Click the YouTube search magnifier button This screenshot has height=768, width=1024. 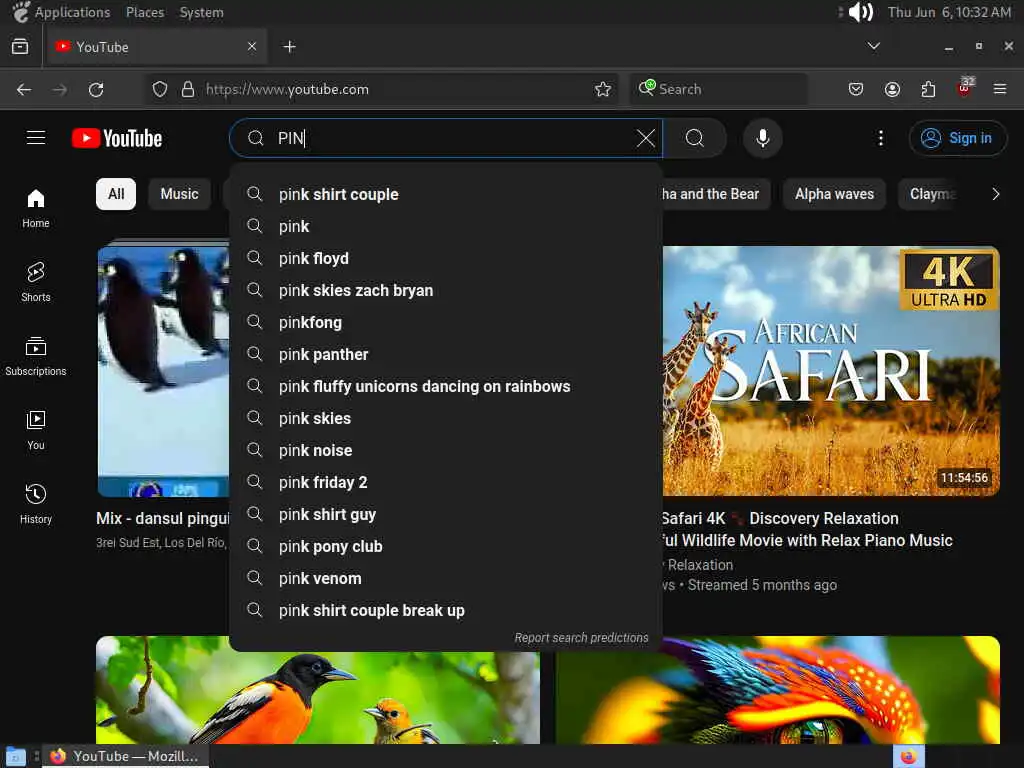(x=695, y=138)
